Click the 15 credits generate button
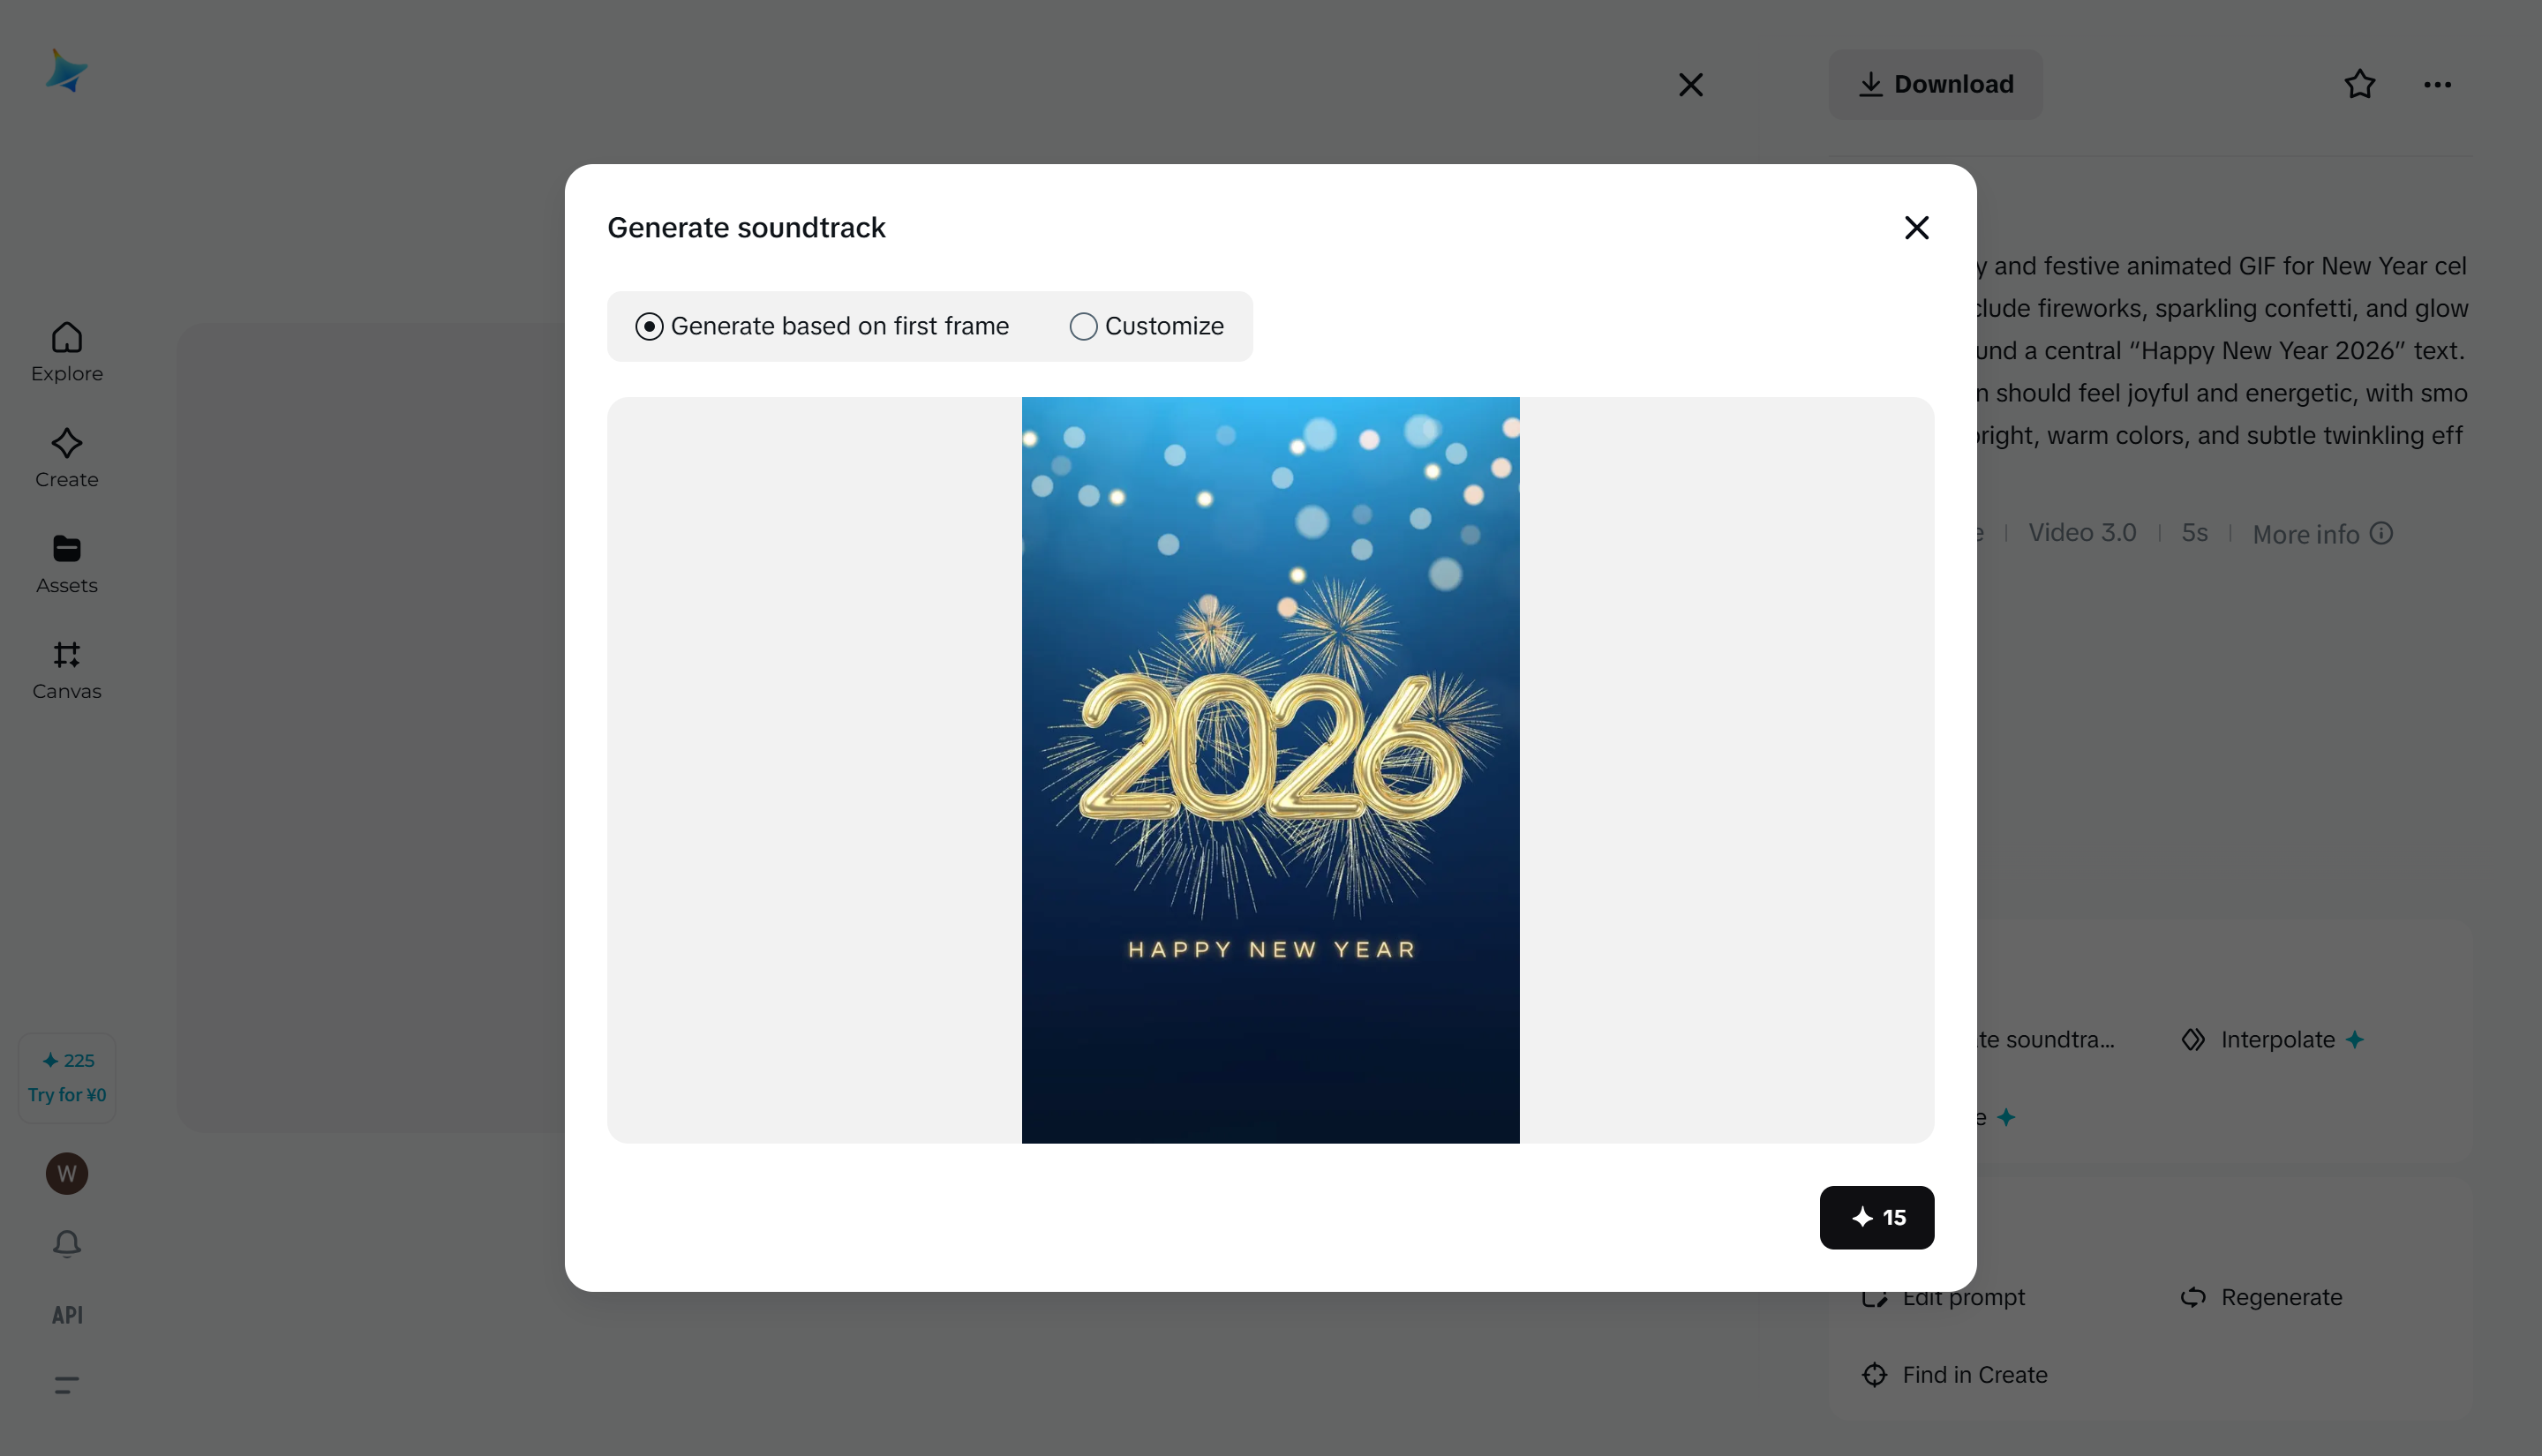 pos(1876,1217)
